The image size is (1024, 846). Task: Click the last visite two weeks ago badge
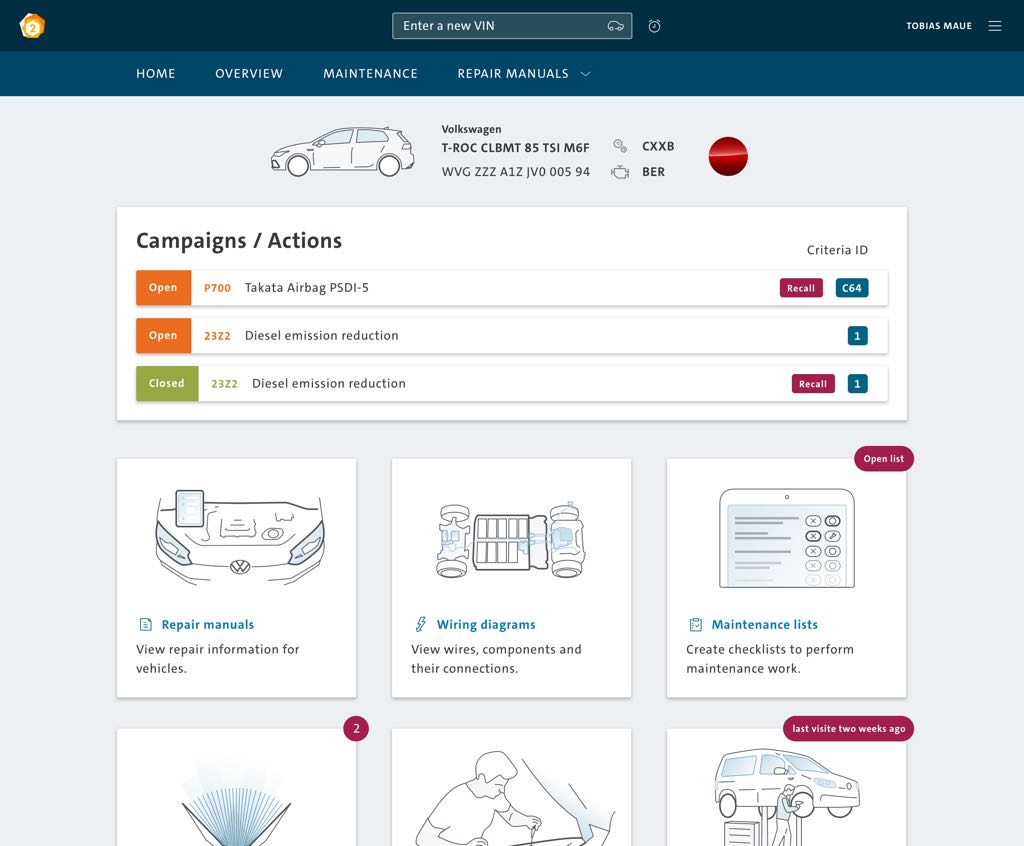(x=848, y=728)
